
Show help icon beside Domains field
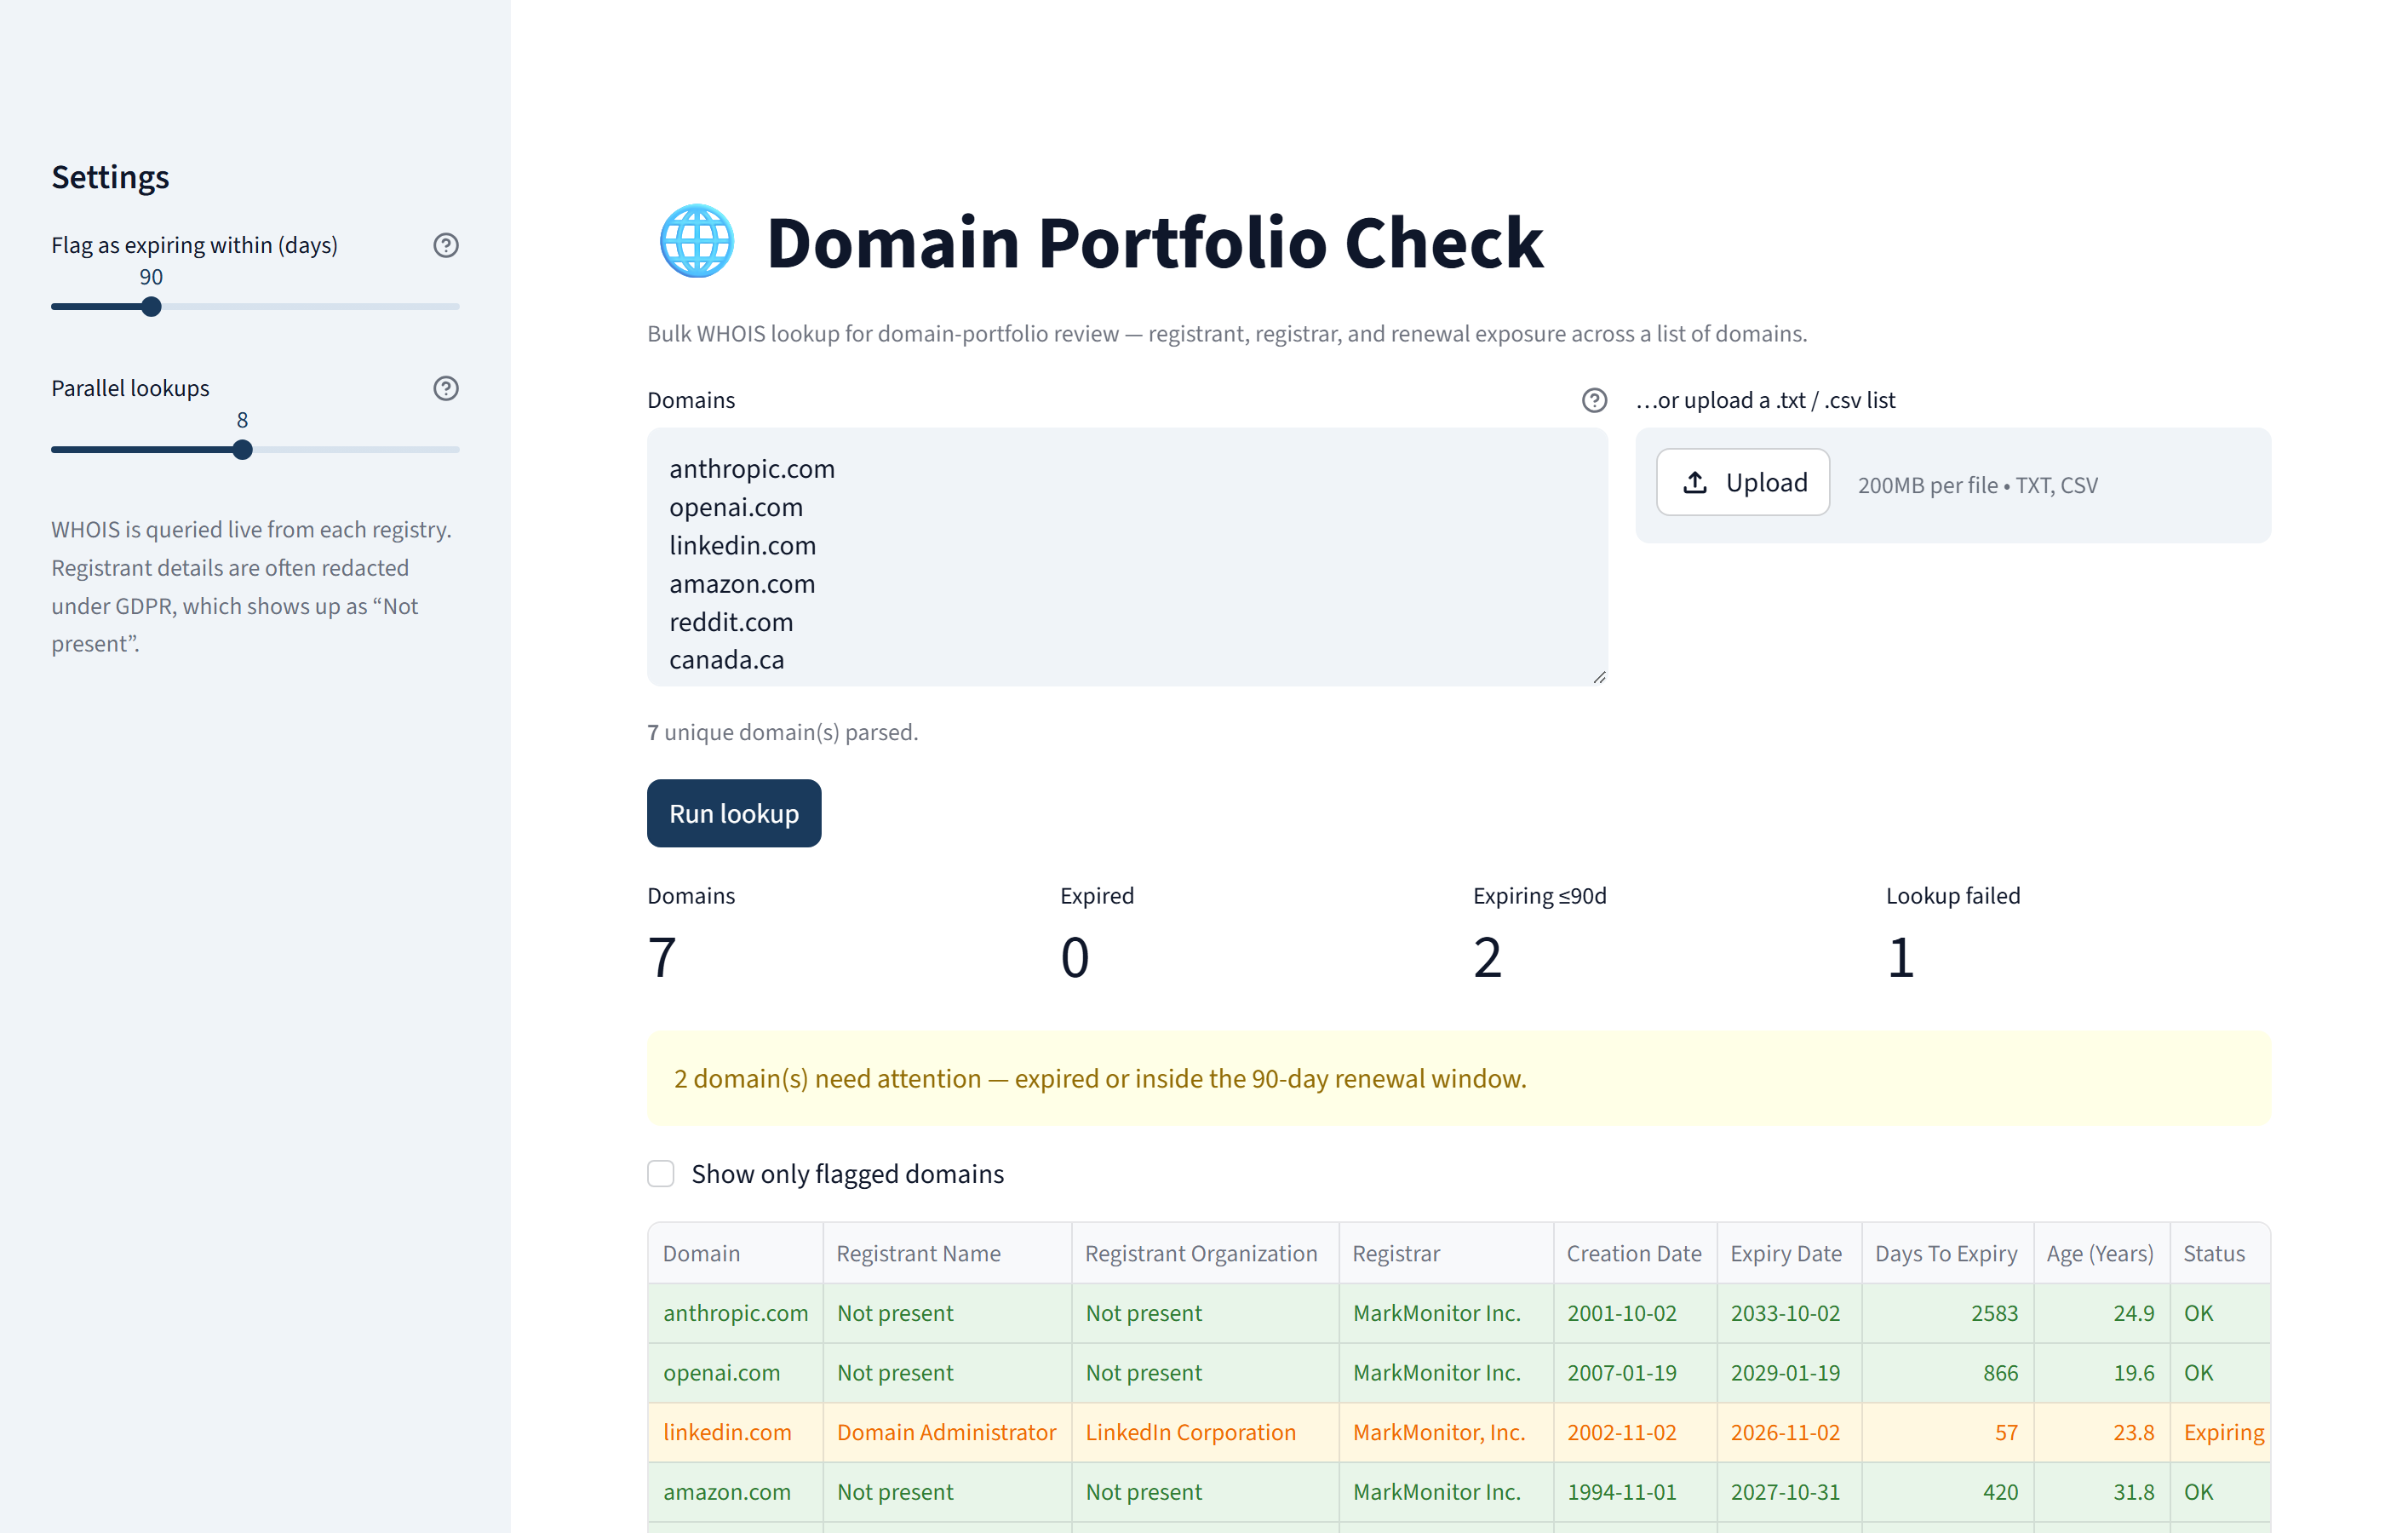1594,400
